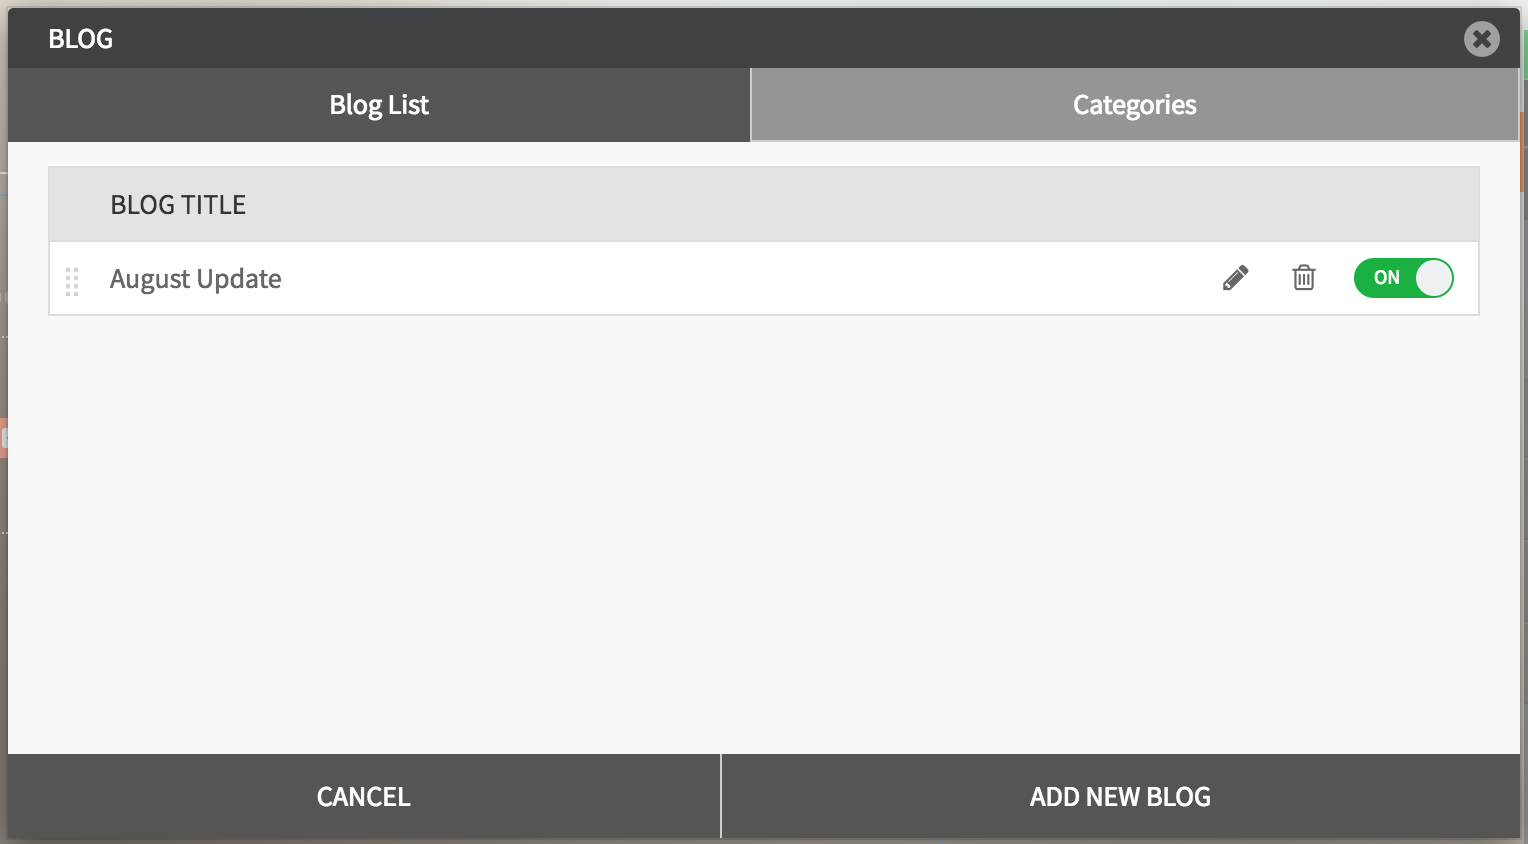Click the trash bin icon next to the toggle
The width and height of the screenshot is (1528, 844).
(x=1303, y=278)
